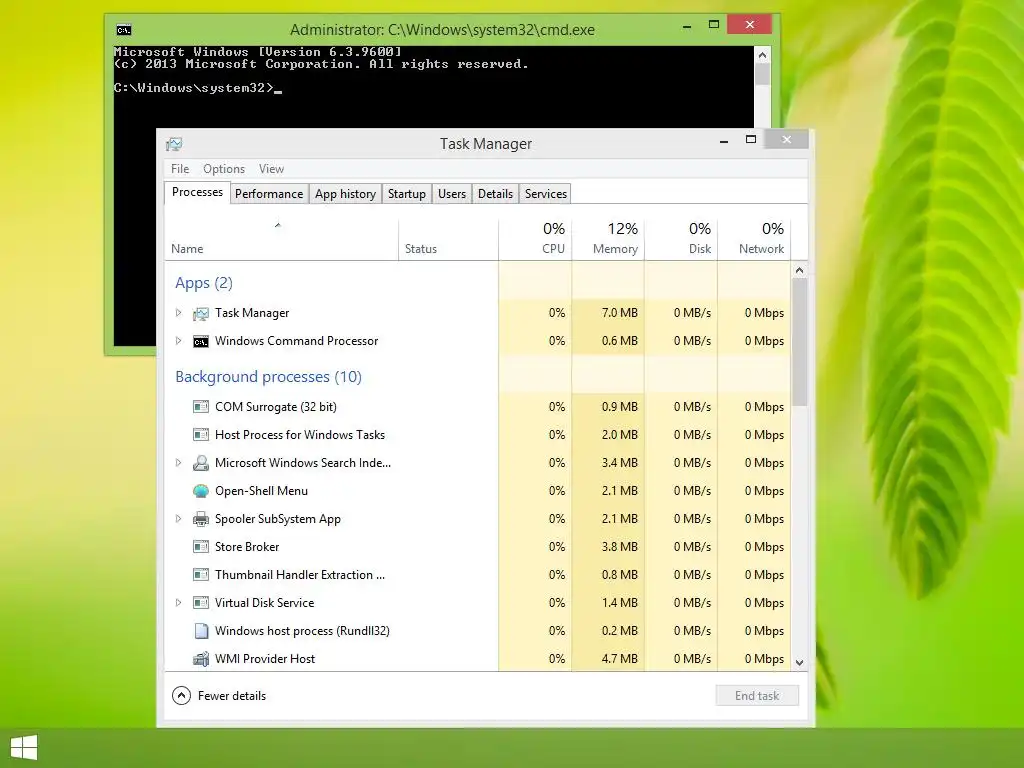The height and width of the screenshot is (768, 1024).
Task: Sort by the Status column header
Action: 448,240
